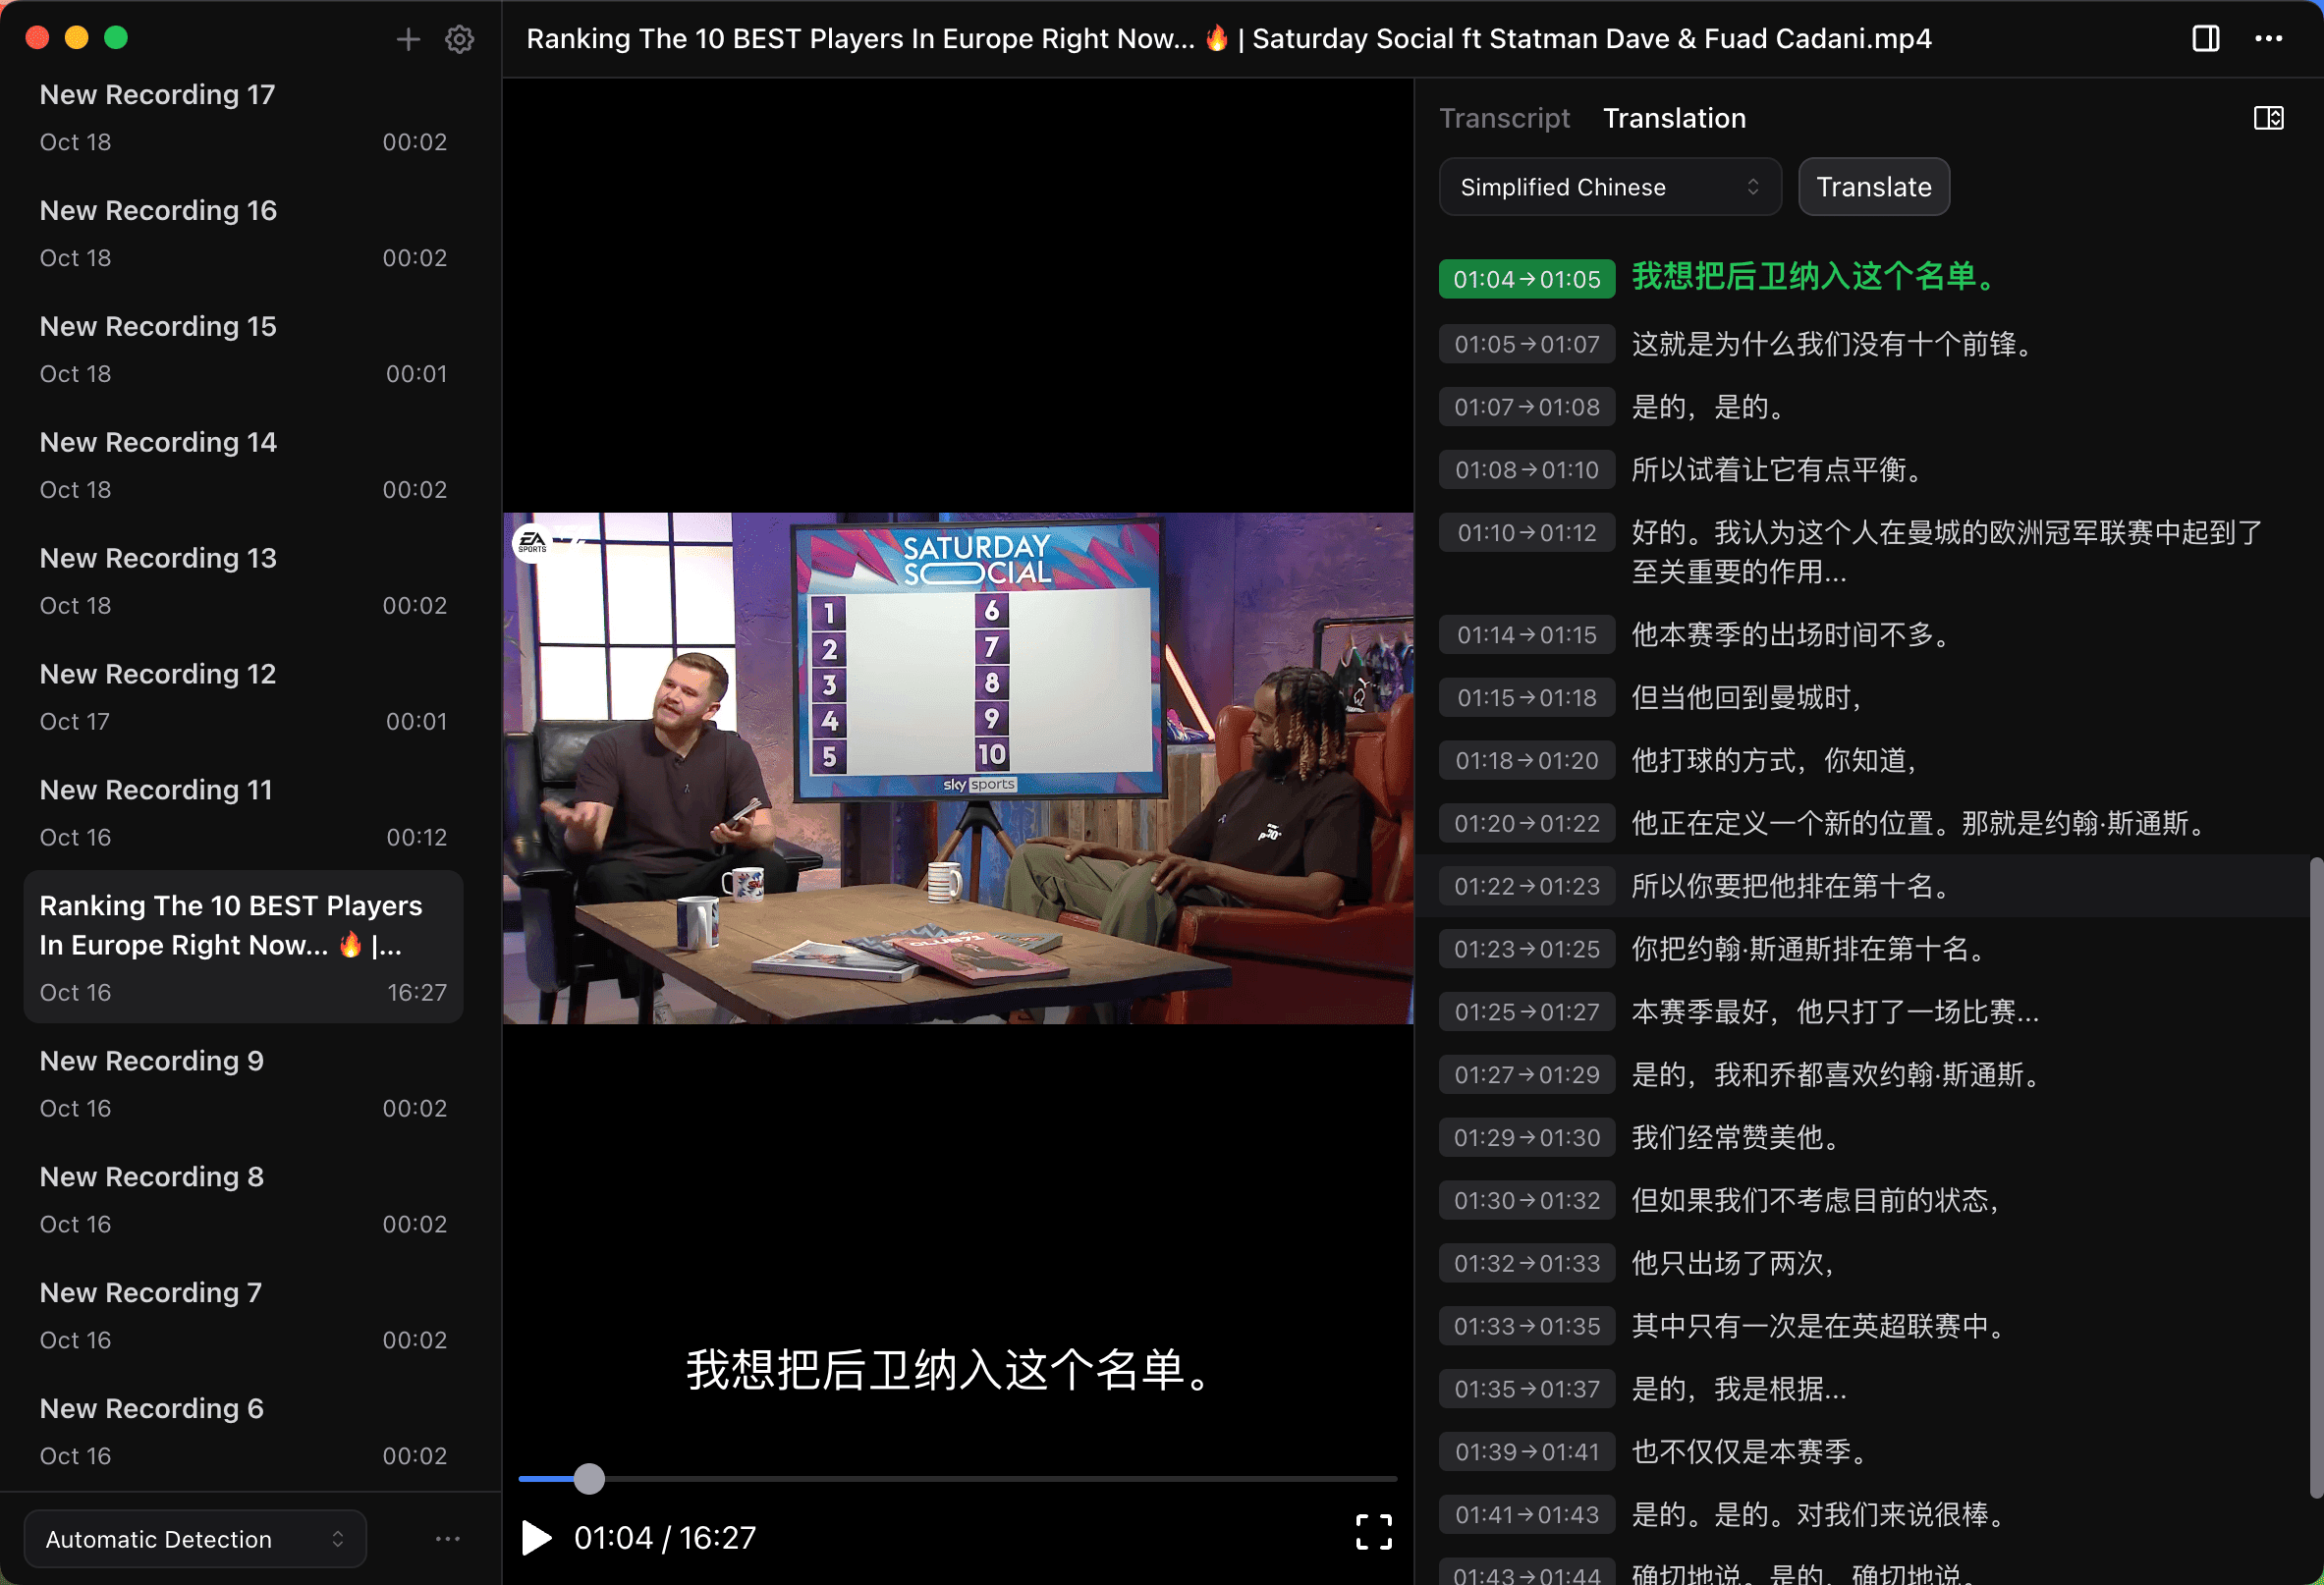Toggle the bilingual layout icon in Translation panel

click(2268, 118)
